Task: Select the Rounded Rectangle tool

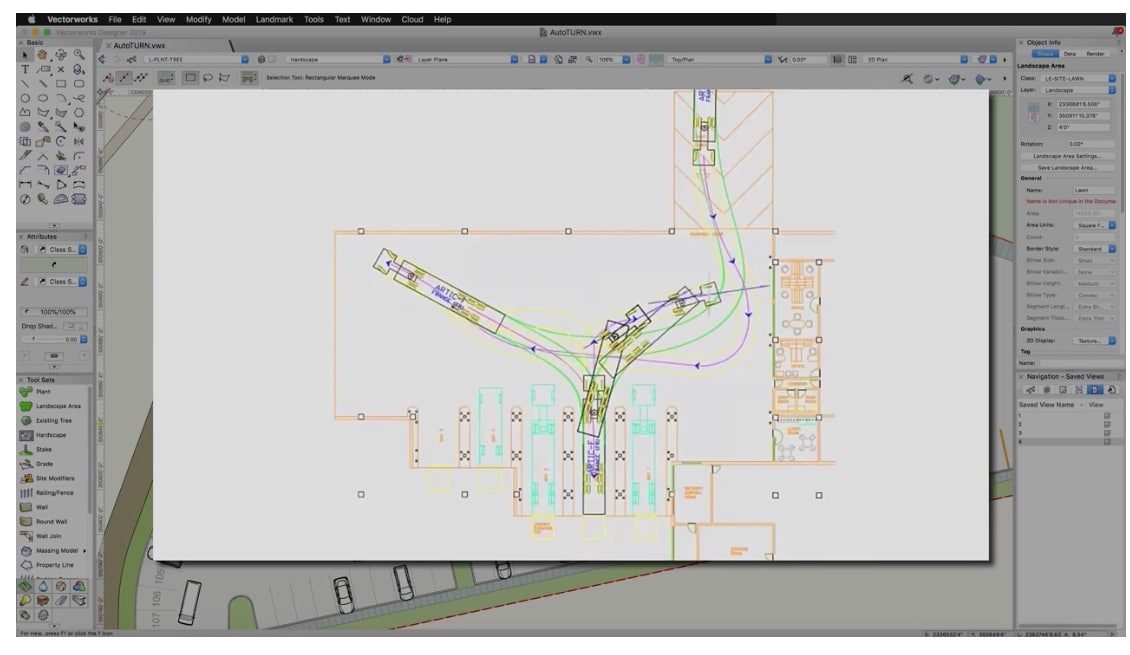Action: [79, 84]
